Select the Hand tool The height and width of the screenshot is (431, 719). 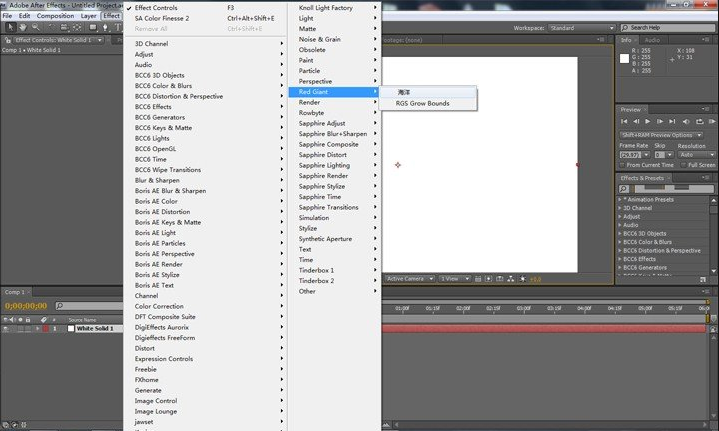pyautogui.click(x=21, y=28)
